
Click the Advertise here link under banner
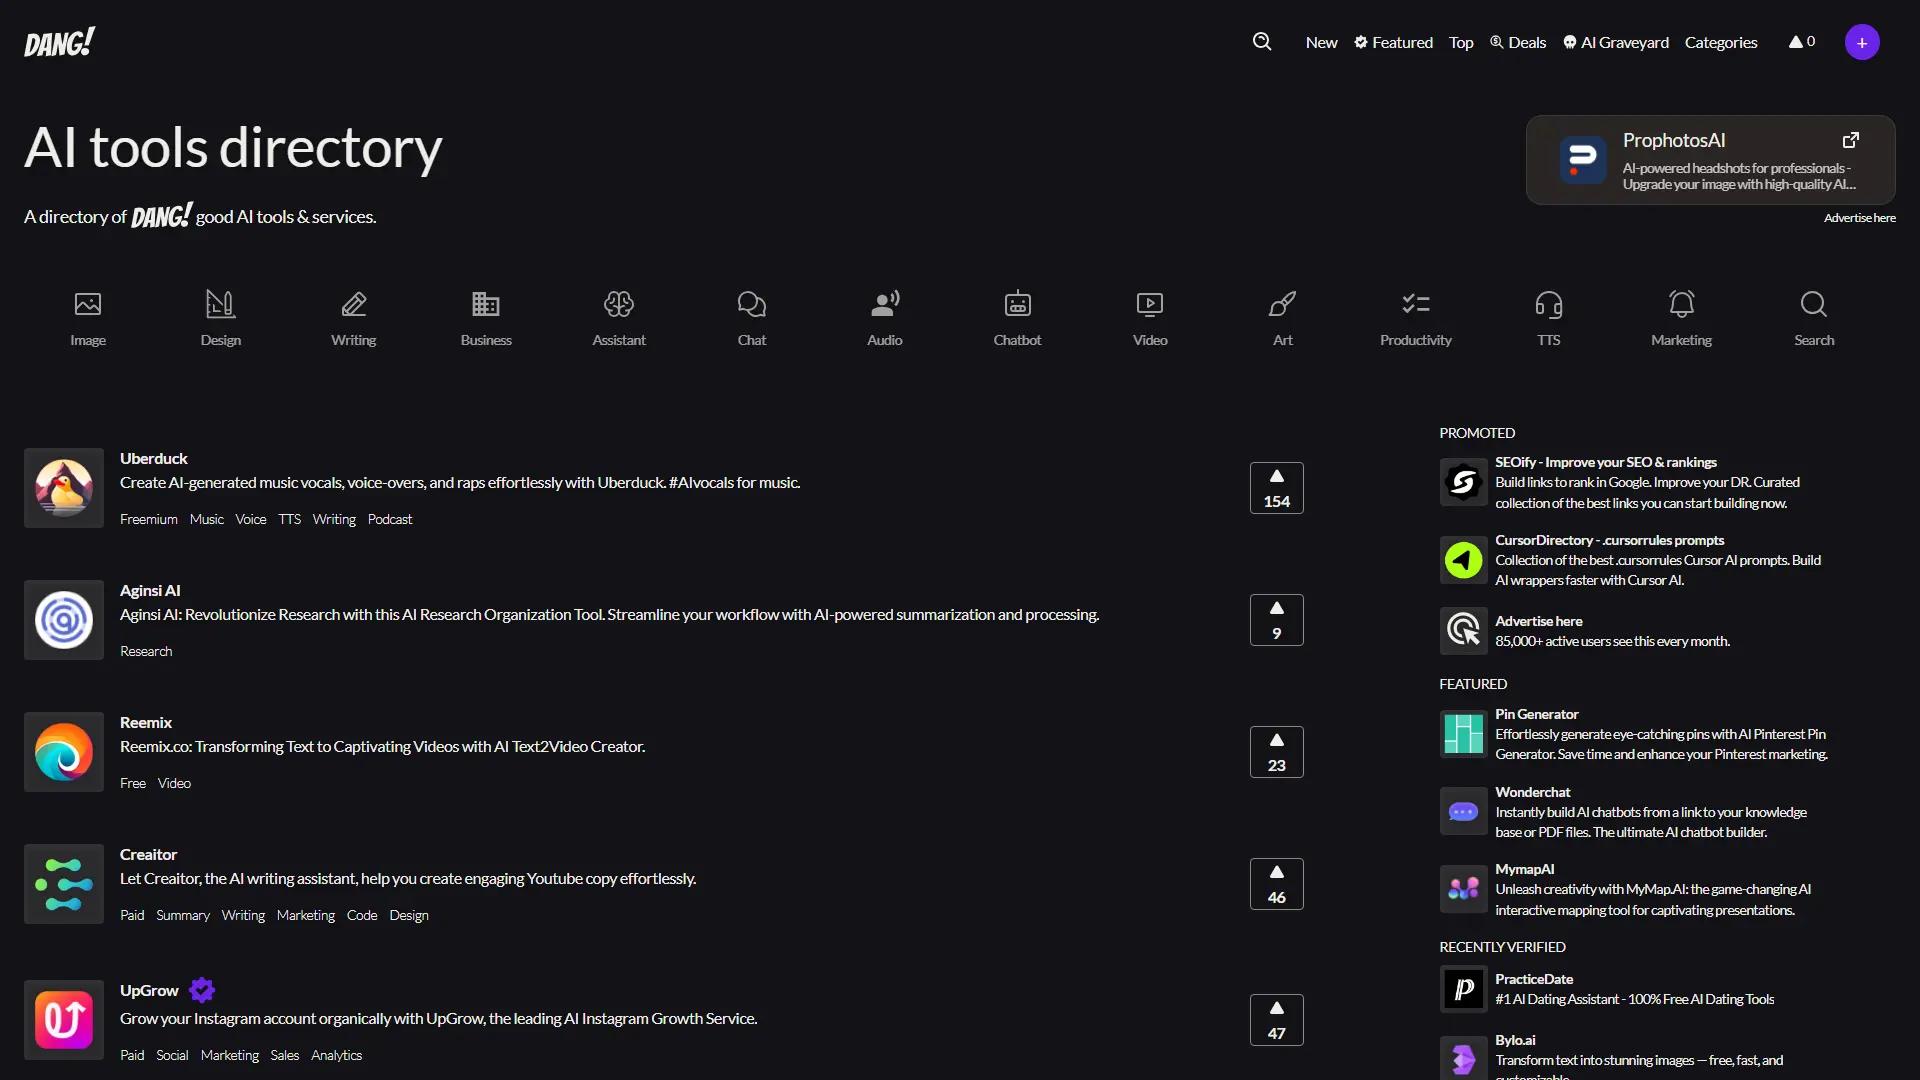pyautogui.click(x=1859, y=218)
